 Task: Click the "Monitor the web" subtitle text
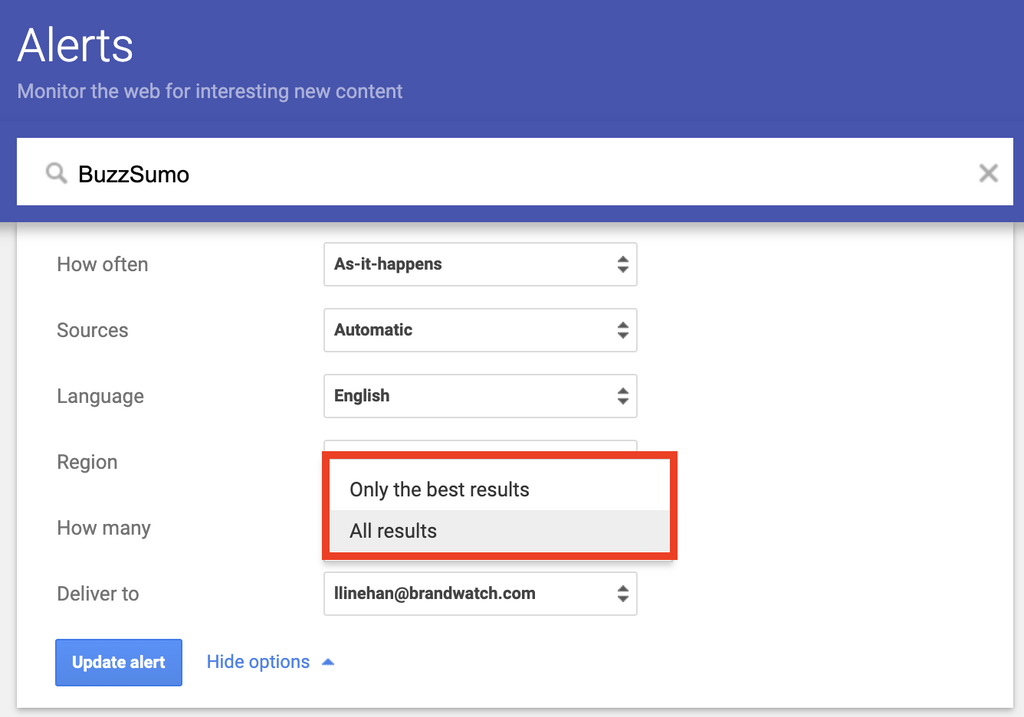click(x=210, y=91)
